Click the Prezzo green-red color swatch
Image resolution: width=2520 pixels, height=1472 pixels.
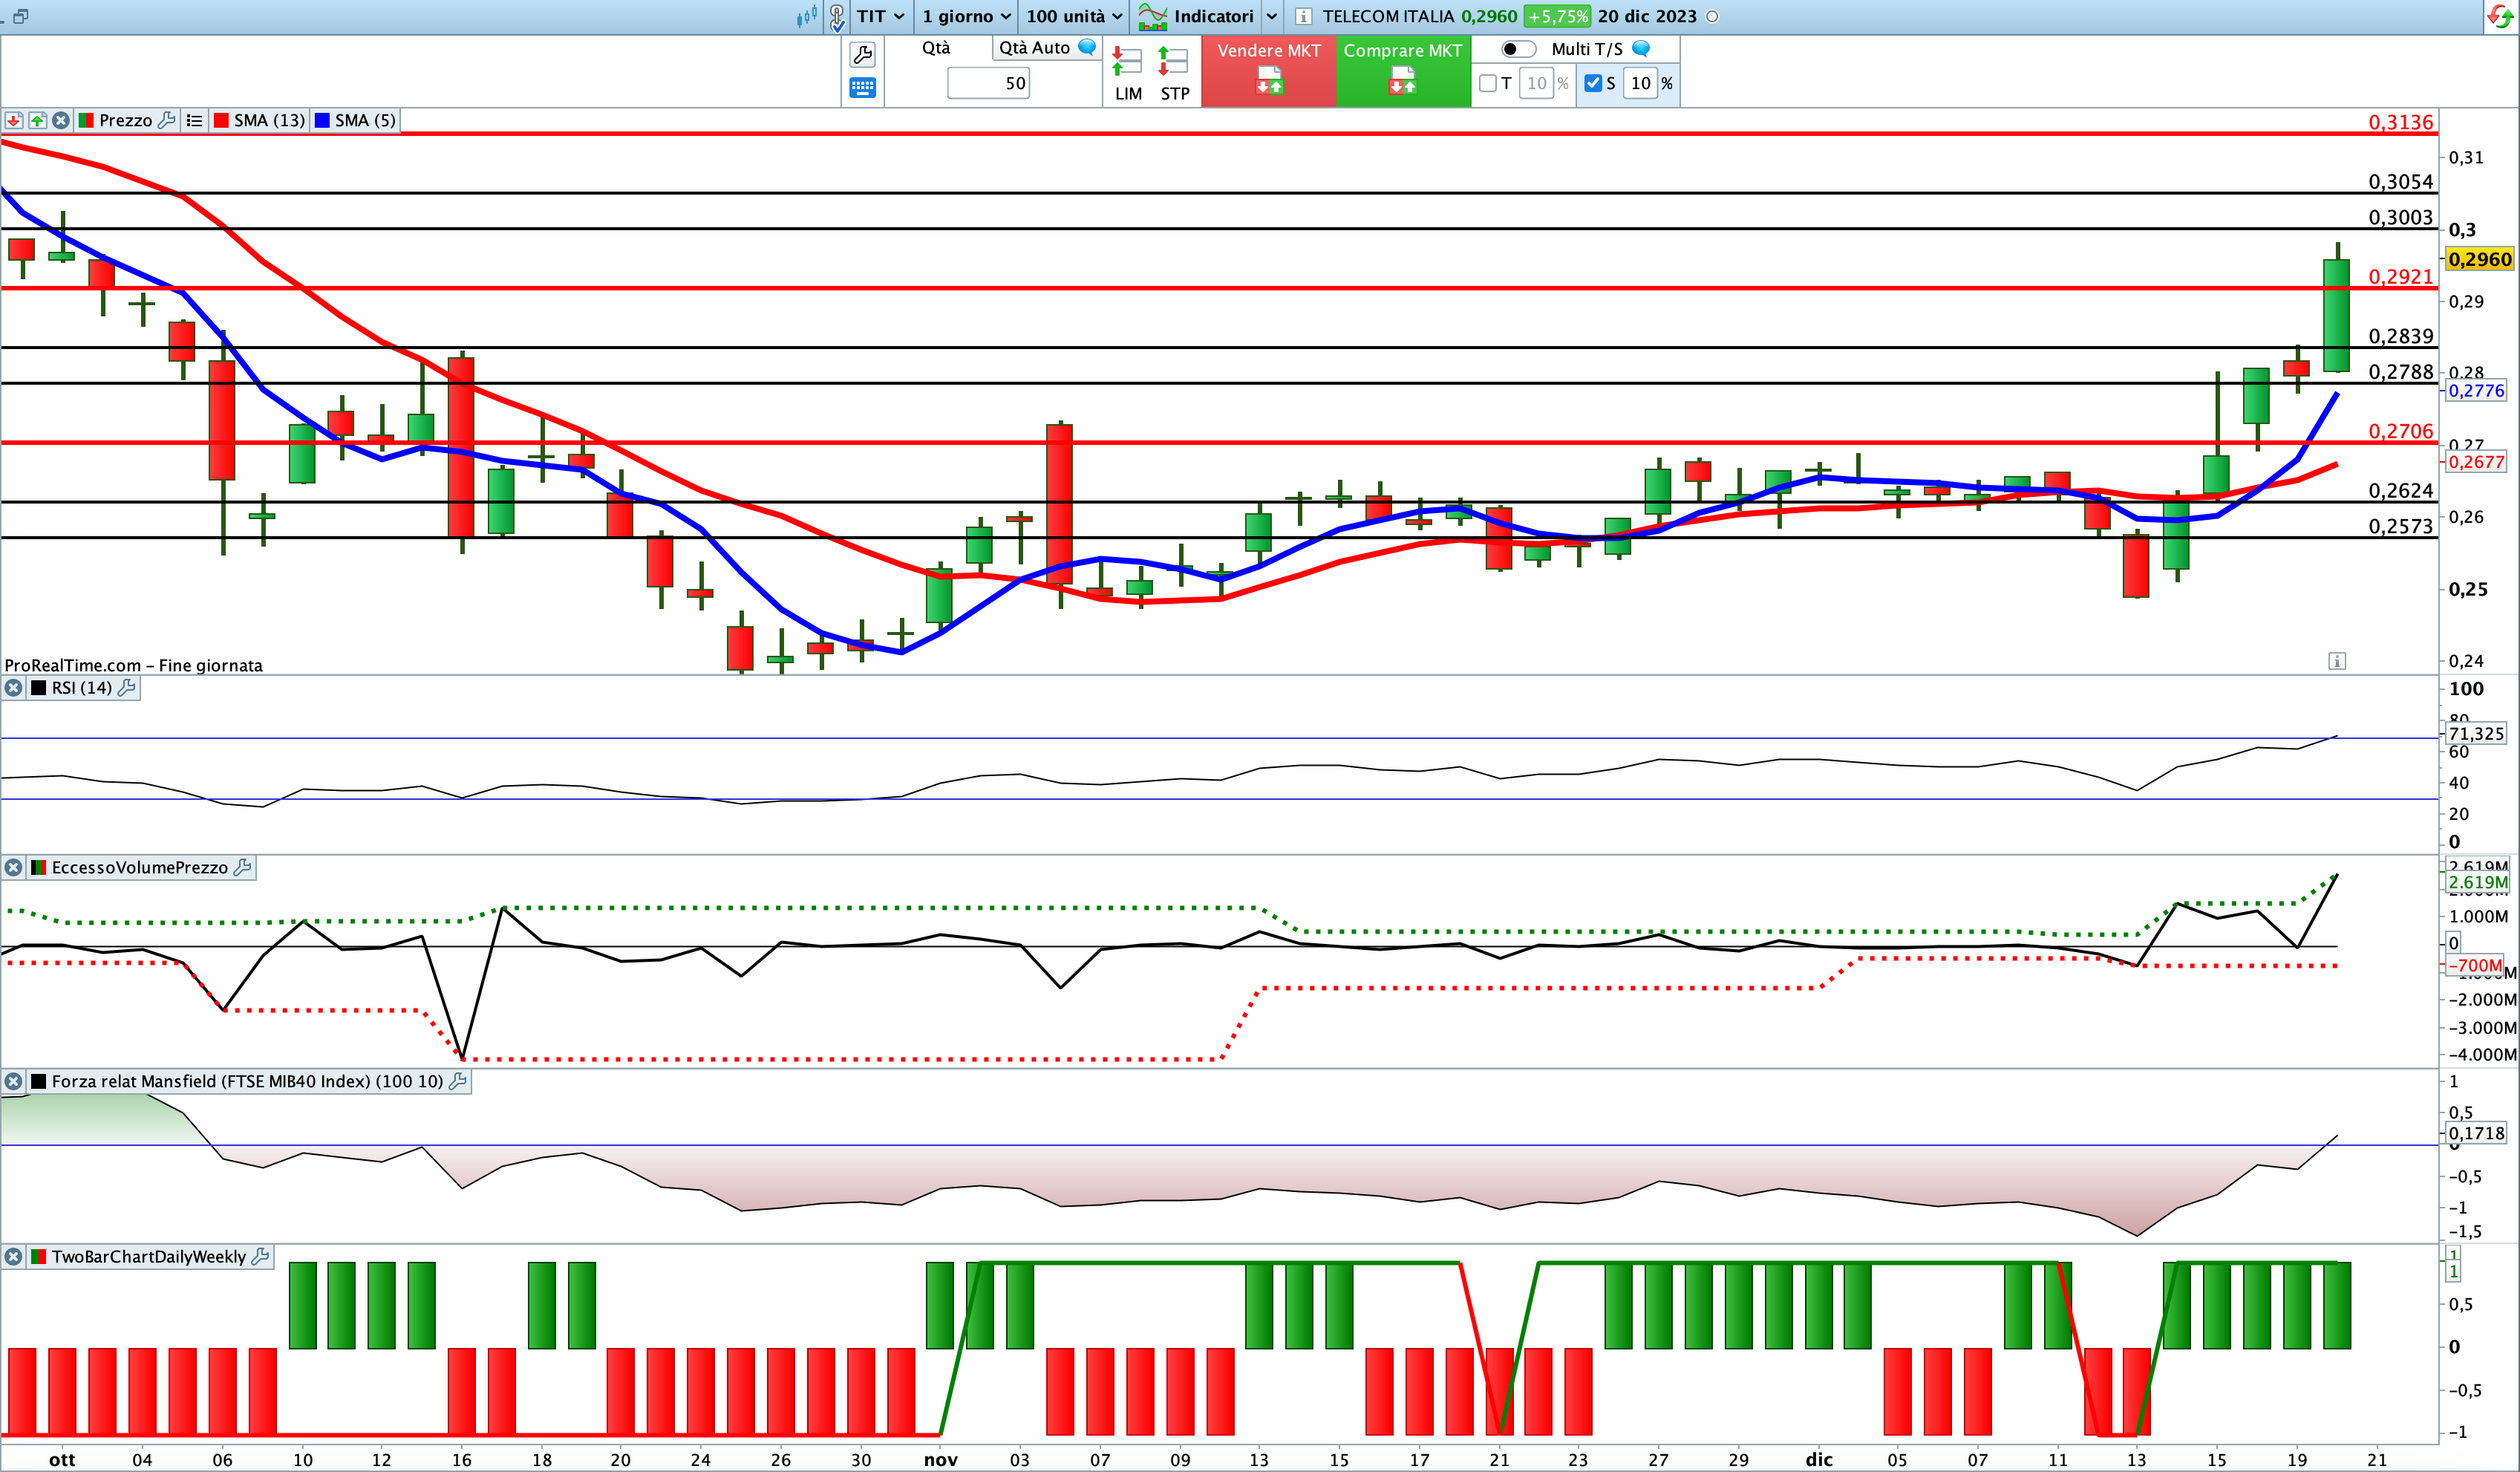tap(86, 120)
